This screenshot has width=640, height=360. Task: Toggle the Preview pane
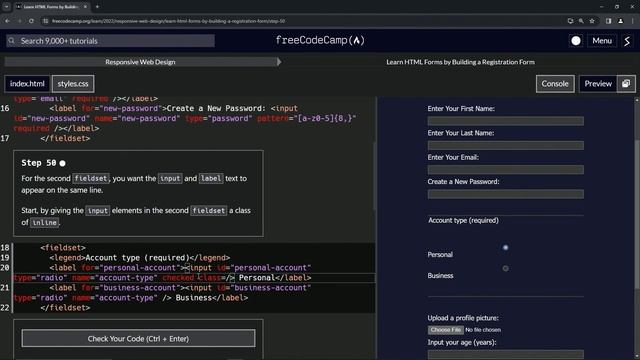598,84
